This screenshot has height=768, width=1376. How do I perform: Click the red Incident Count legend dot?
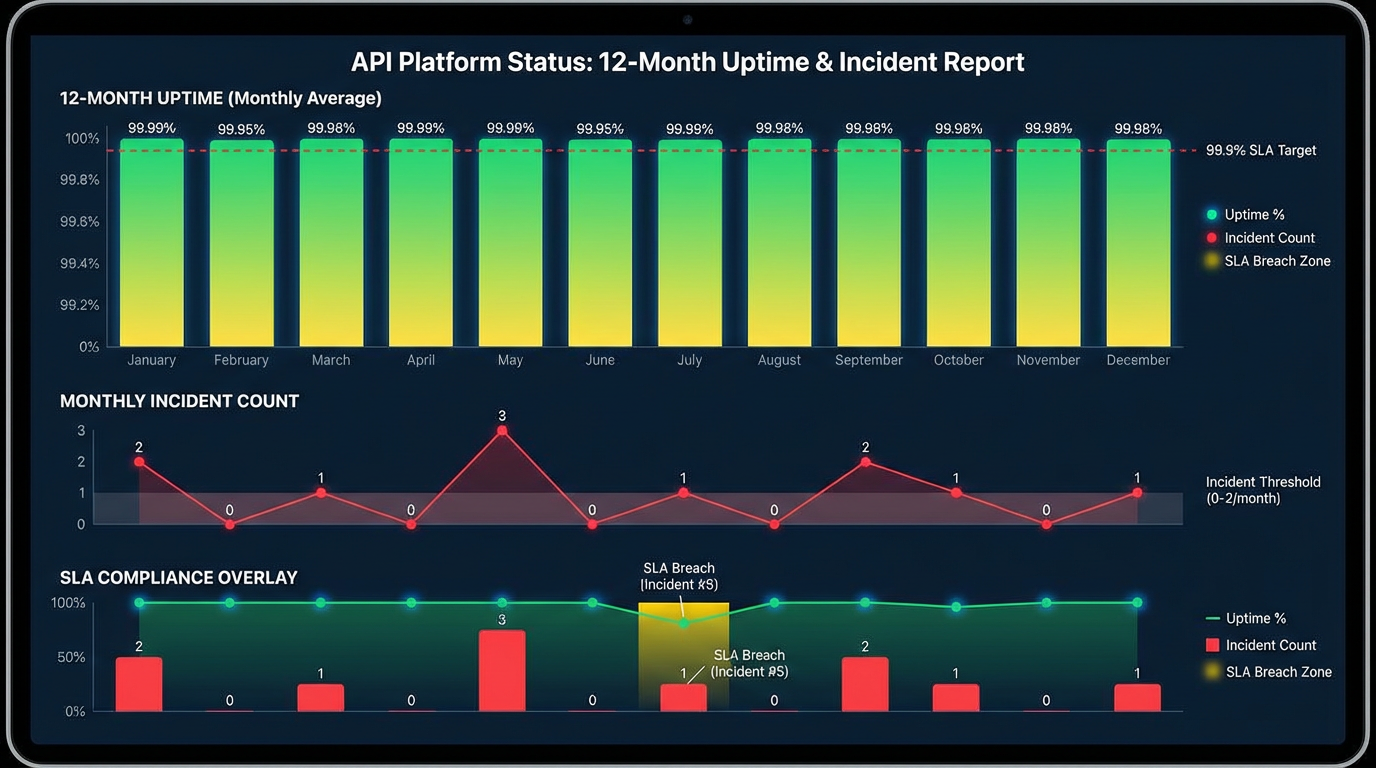tap(1212, 238)
